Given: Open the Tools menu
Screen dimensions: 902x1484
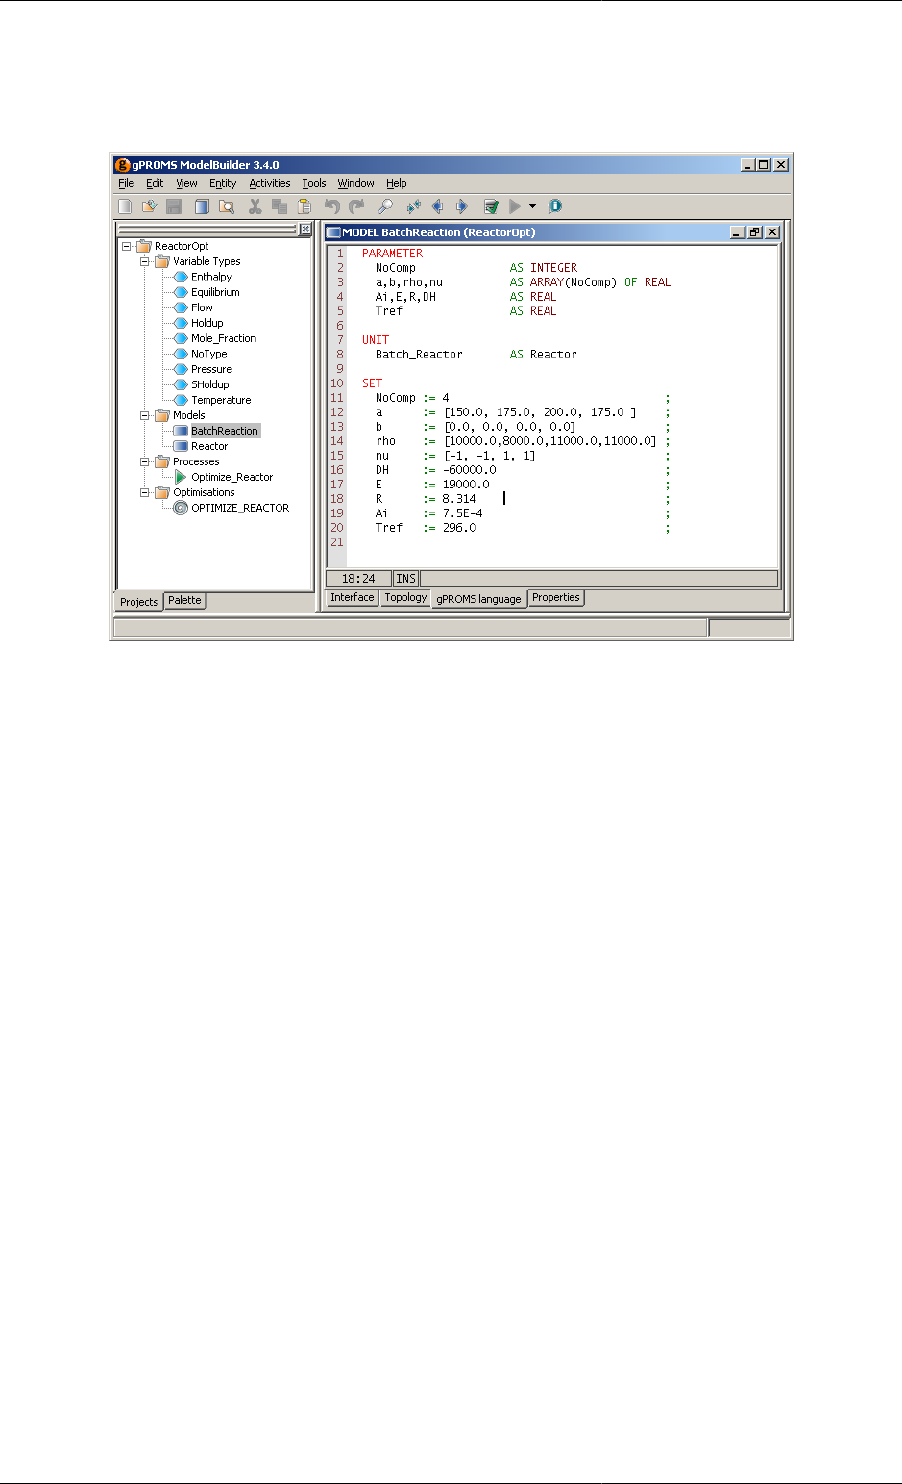Looking at the screenshot, I should 314,184.
